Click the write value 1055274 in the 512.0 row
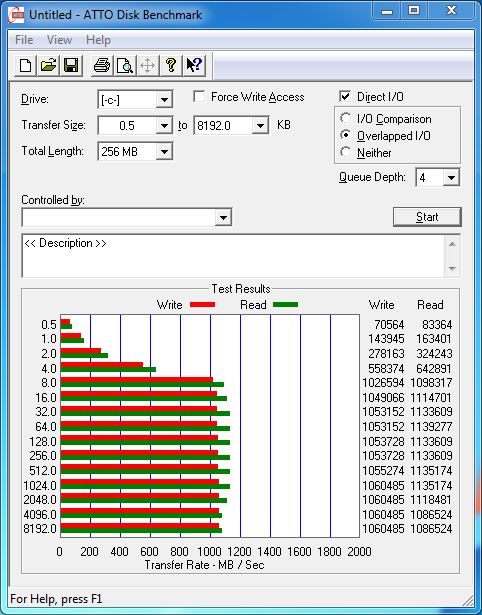The width and height of the screenshot is (482, 615). (x=383, y=470)
